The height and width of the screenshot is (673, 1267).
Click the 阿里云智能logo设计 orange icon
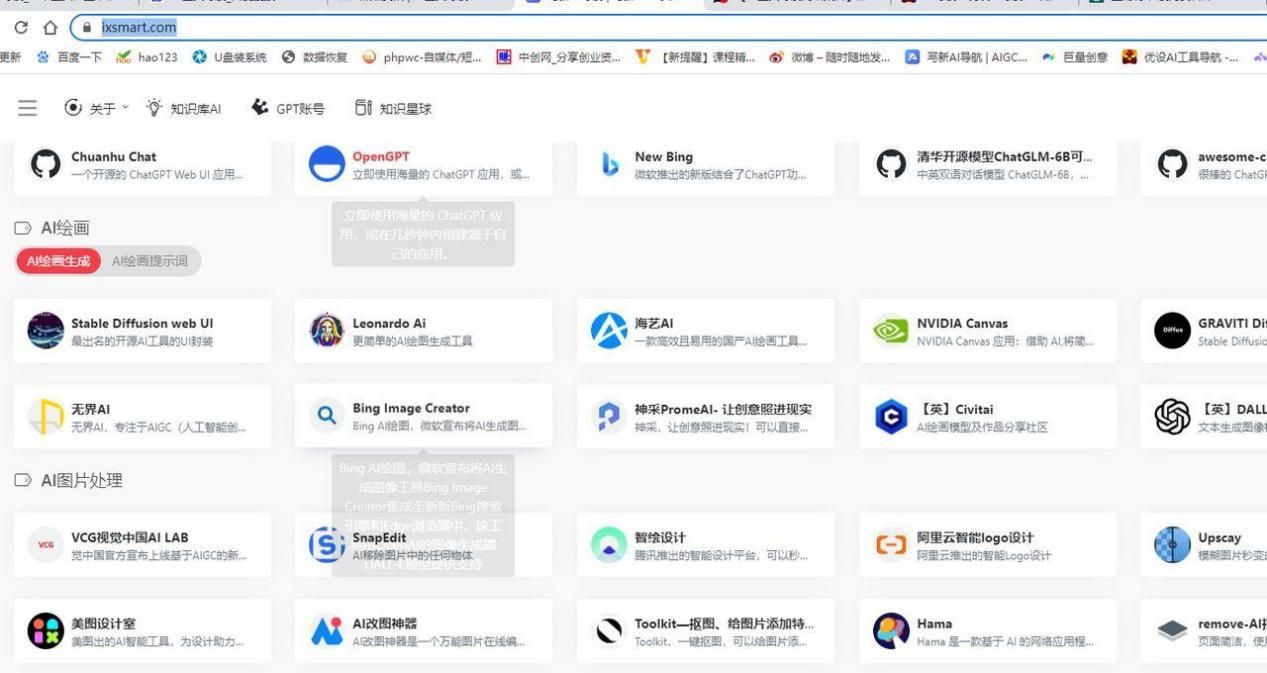pyautogui.click(x=891, y=545)
